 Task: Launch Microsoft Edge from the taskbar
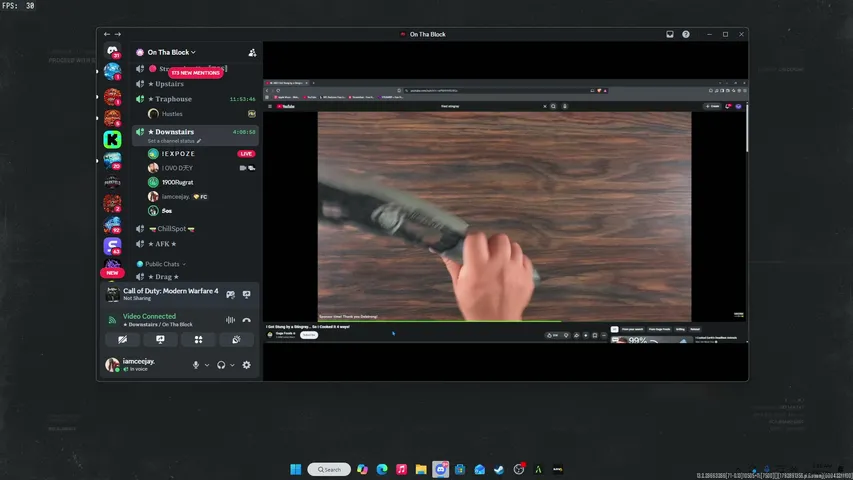[x=382, y=469]
